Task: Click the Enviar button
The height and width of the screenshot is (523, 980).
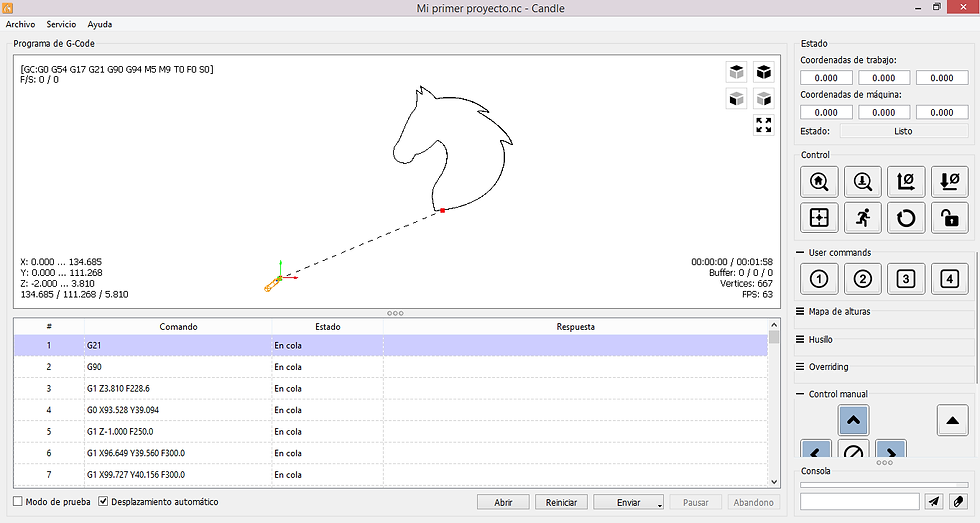Action: [x=628, y=502]
